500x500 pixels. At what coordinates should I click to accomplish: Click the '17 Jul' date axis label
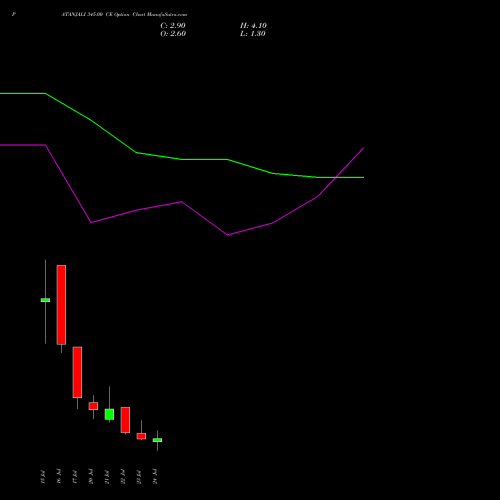click(x=75, y=476)
